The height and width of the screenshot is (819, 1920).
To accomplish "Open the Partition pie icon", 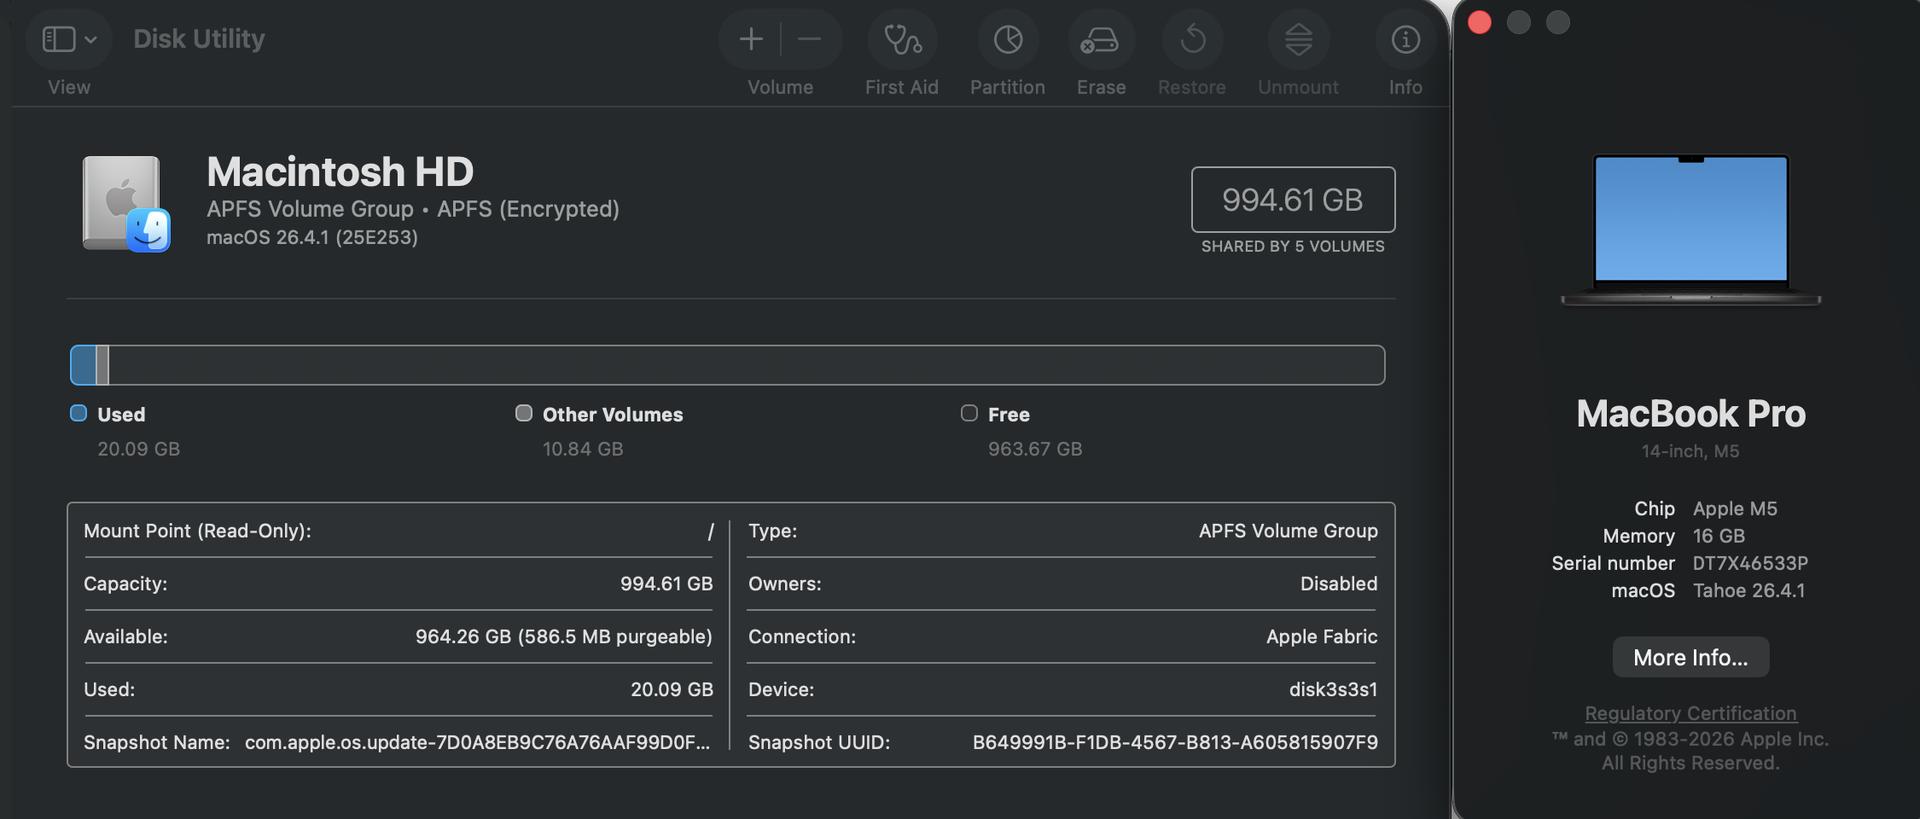I will click(1008, 39).
